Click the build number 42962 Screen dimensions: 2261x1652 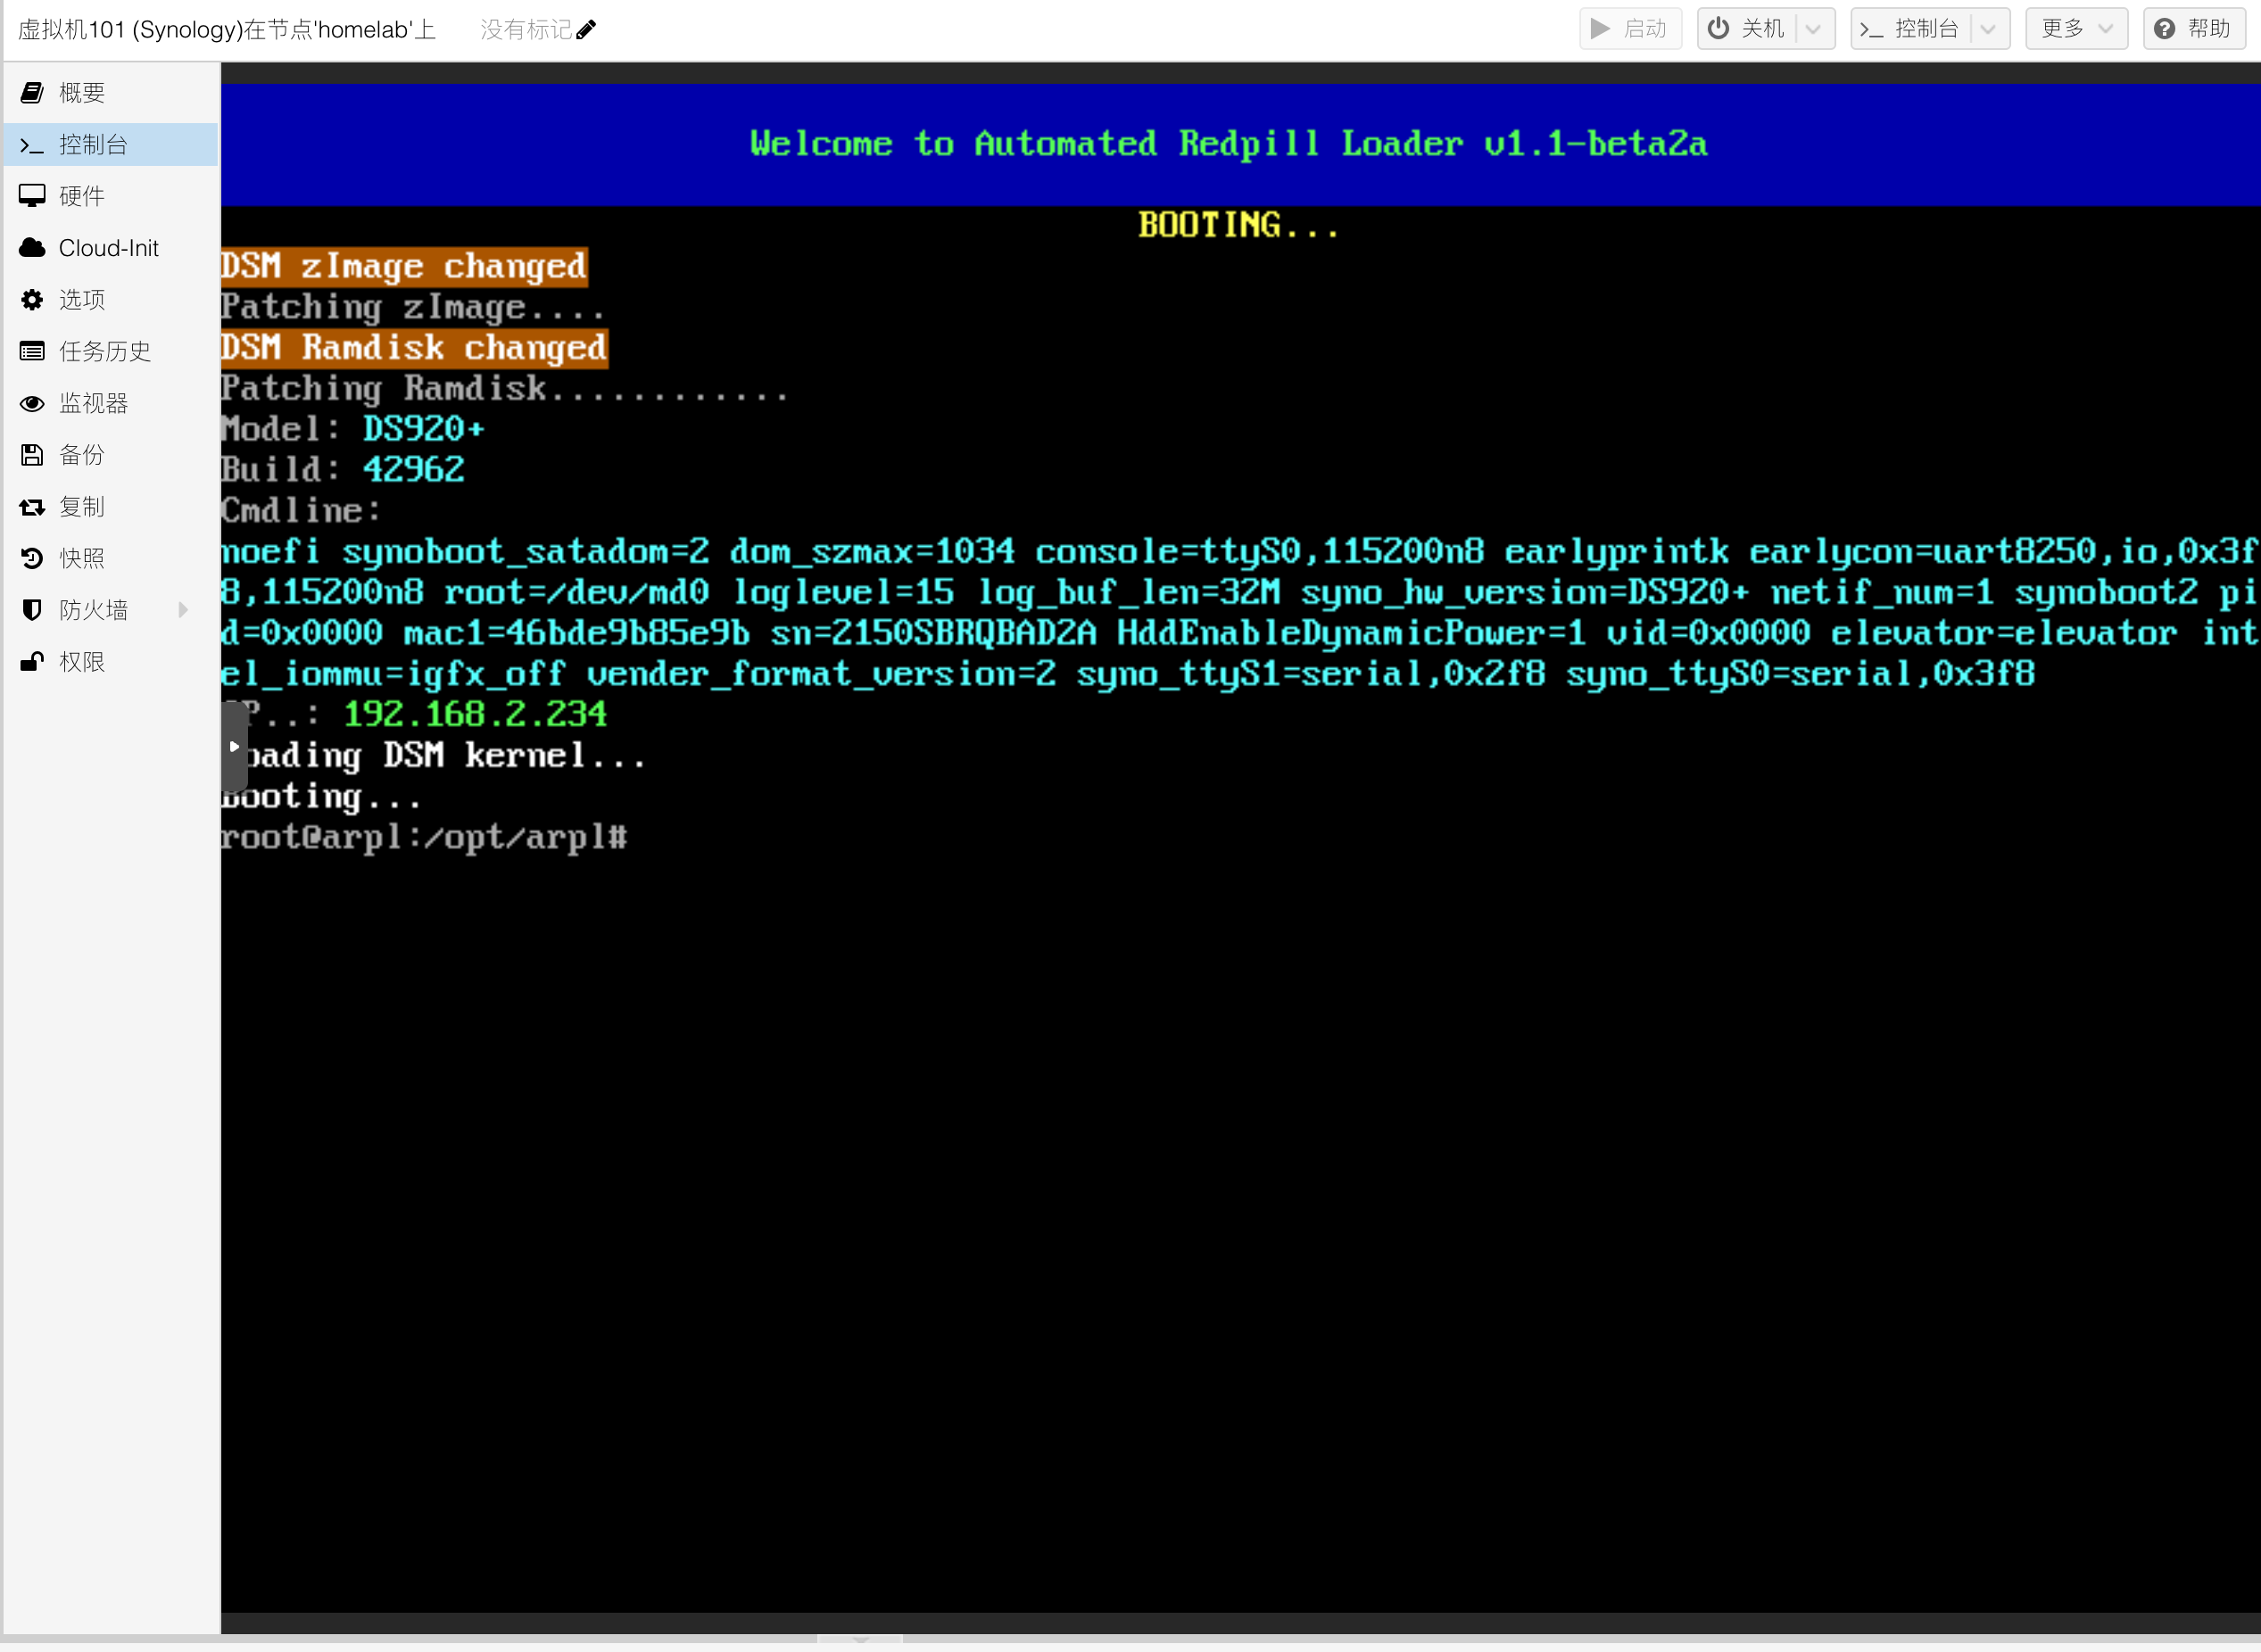click(x=414, y=470)
